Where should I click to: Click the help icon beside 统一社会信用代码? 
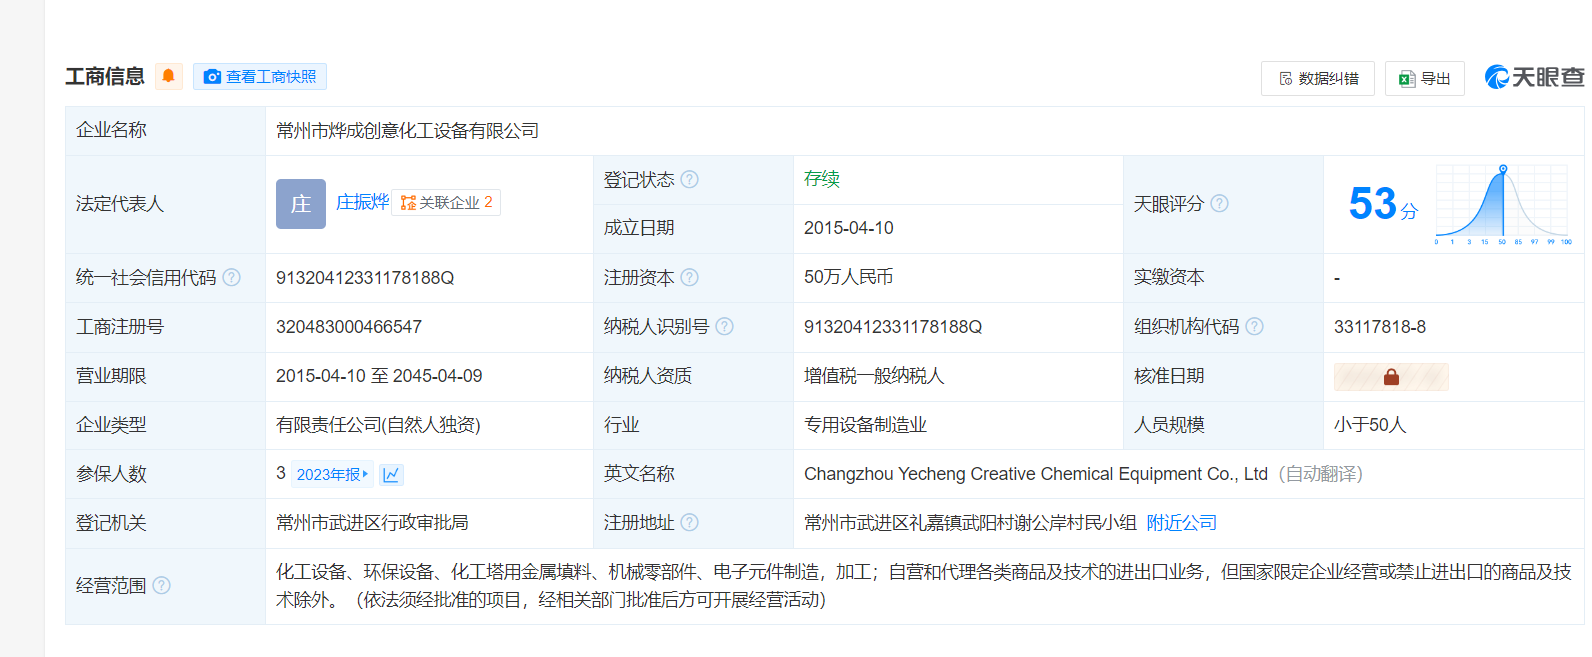click(x=232, y=277)
